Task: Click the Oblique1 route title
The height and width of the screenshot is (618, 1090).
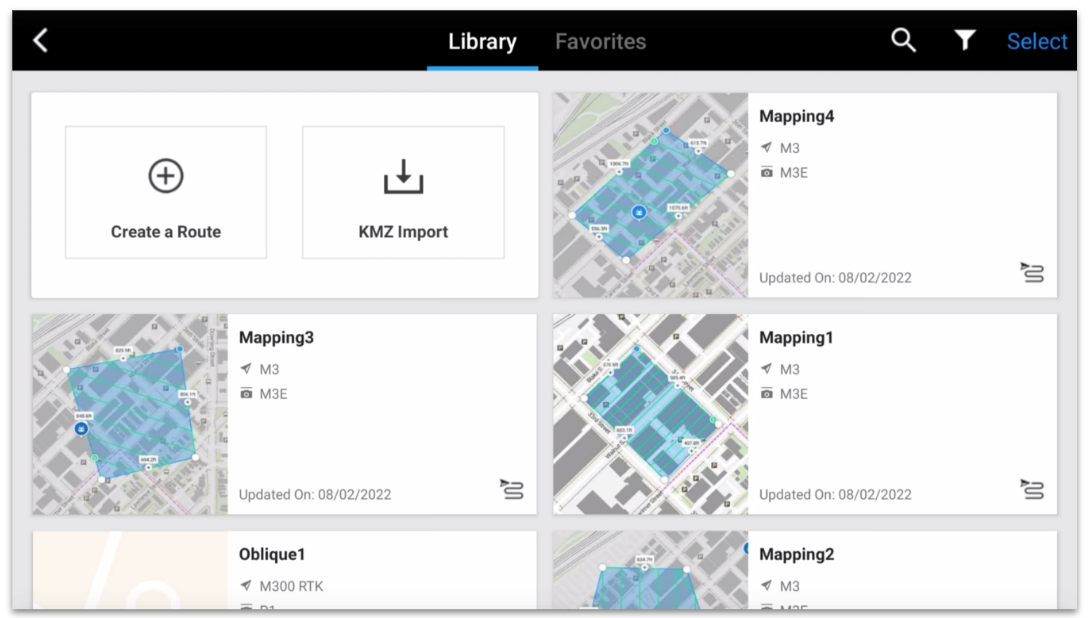Action: [272, 555]
